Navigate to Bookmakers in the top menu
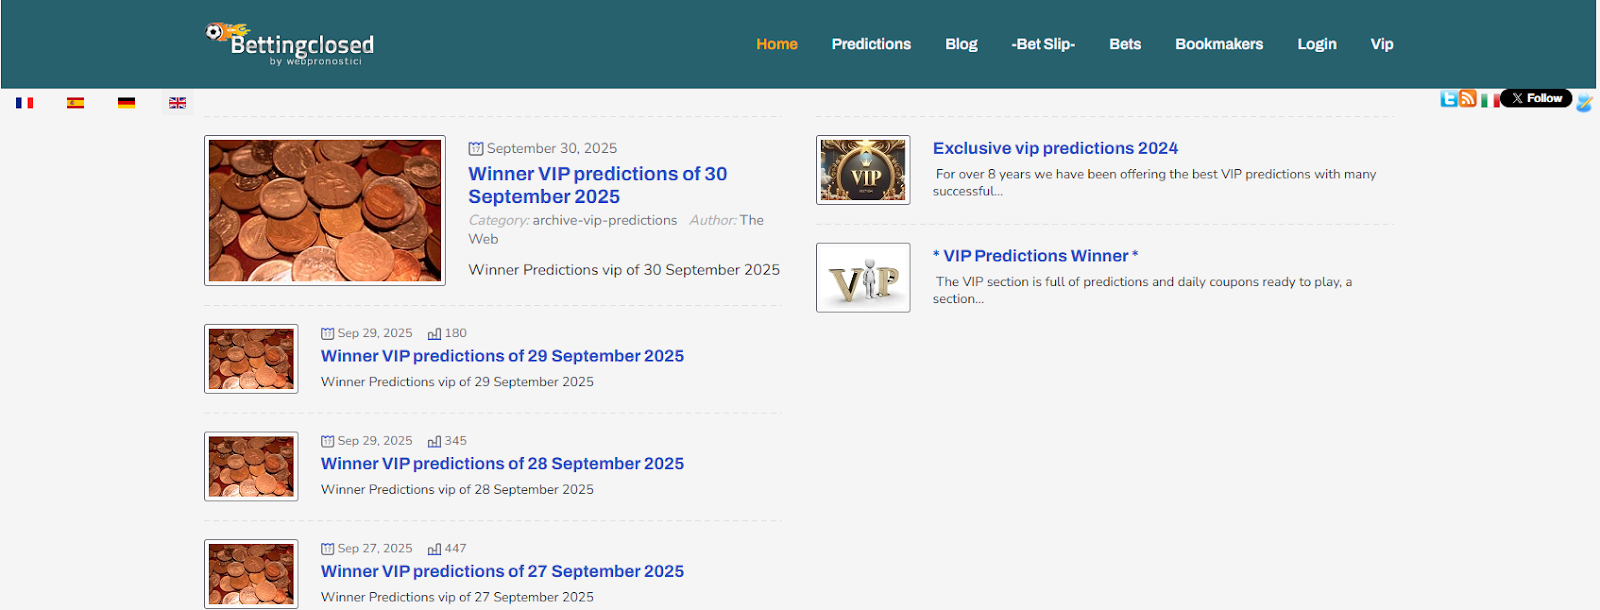This screenshot has width=1600, height=610. 1219,44
